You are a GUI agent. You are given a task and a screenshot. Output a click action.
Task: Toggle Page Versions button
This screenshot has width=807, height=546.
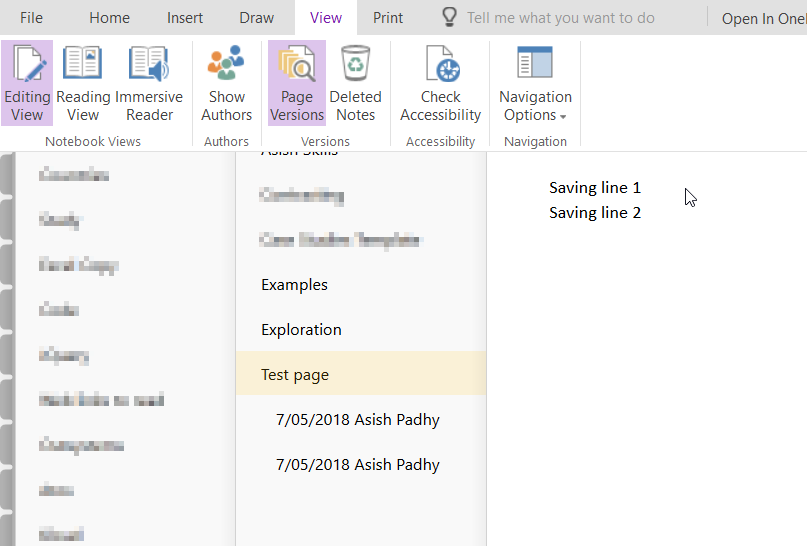pyautogui.click(x=297, y=83)
